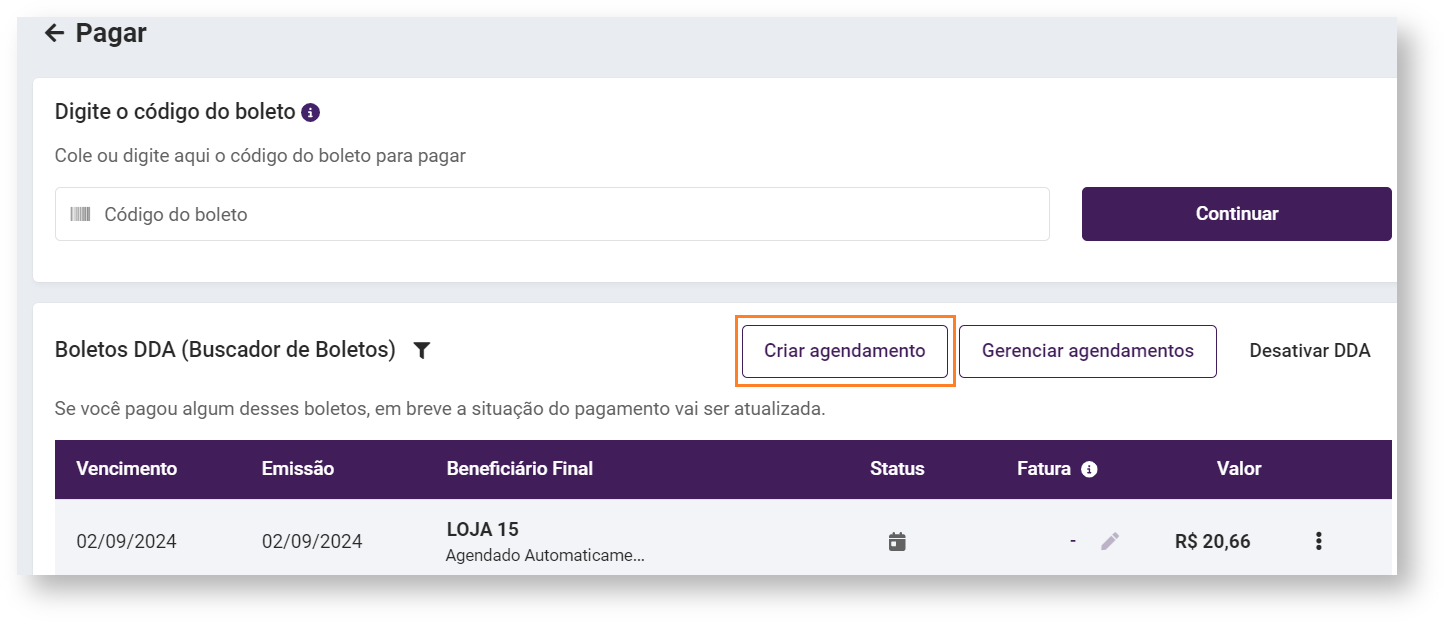Click the Valor column header
Screen dimensions: 1445x623
[1239, 469]
